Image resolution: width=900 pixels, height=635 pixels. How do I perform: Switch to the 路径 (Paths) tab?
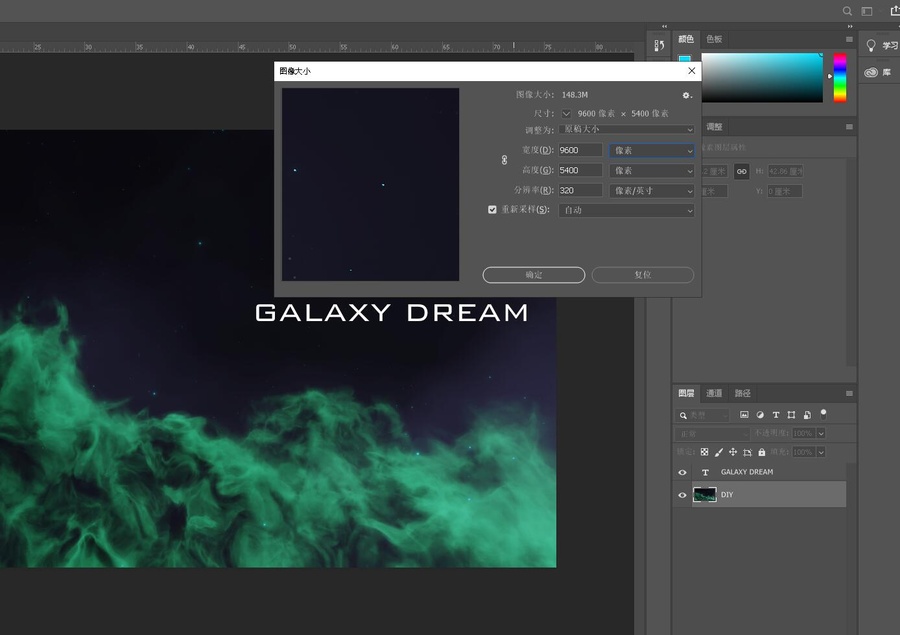[x=743, y=393]
